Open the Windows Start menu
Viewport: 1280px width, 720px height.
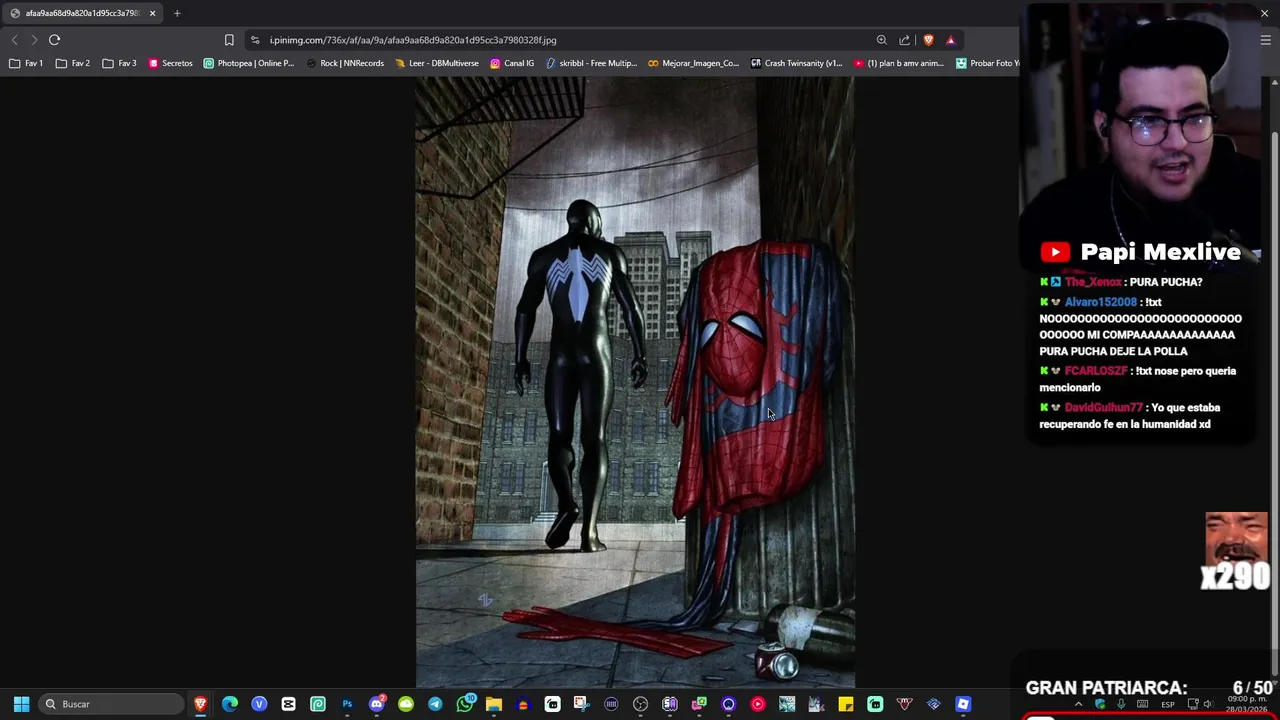pyautogui.click(x=21, y=704)
